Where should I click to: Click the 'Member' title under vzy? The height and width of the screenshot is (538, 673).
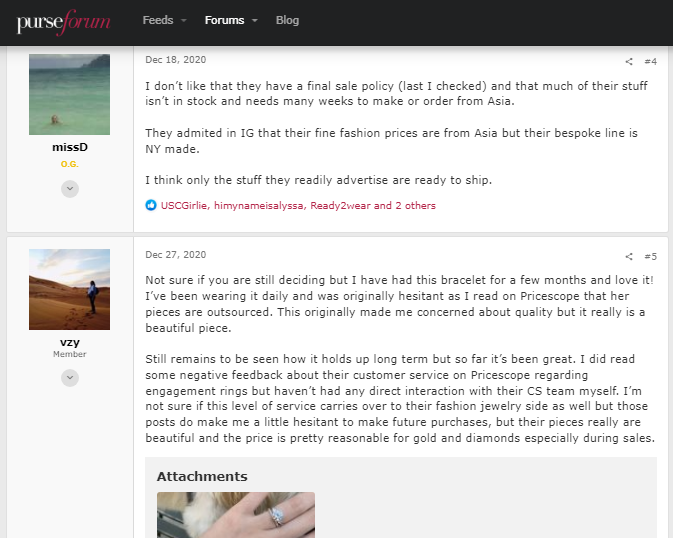[70, 354]
